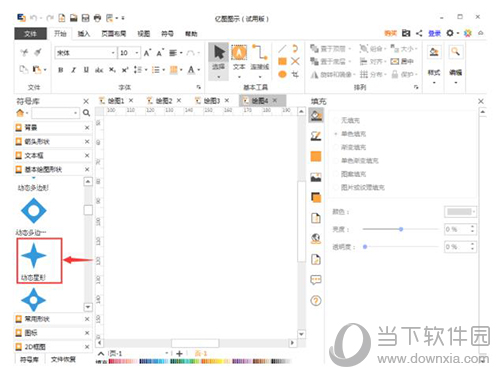Apply subscript formatting
Viewport: 500px width, 377px height.
[112, 70]
